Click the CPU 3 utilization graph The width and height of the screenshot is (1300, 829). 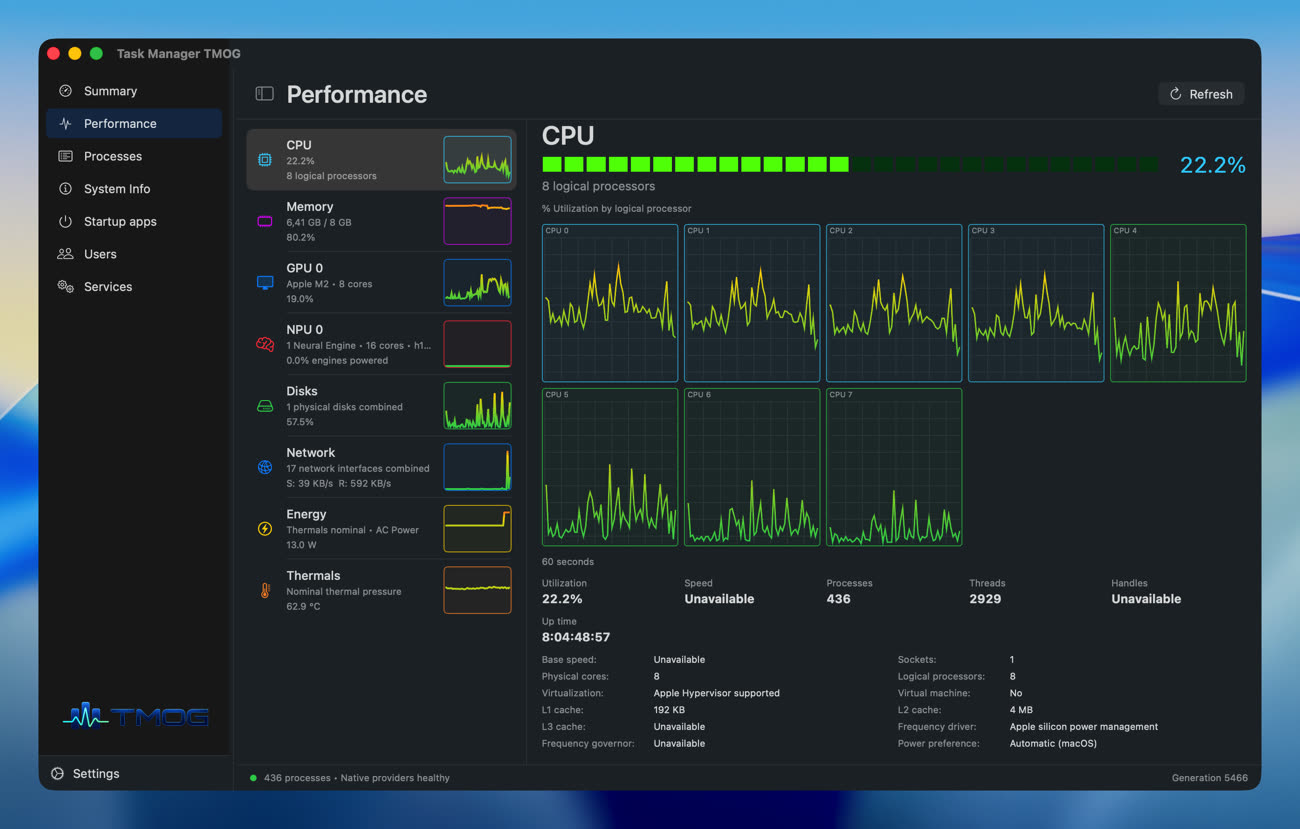click(1036, 303)
